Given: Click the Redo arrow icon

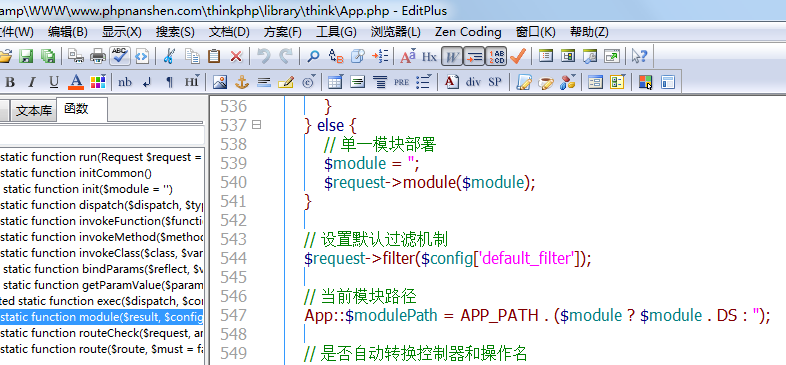Looking at the screenshot, I should click(x=286, y=56).
